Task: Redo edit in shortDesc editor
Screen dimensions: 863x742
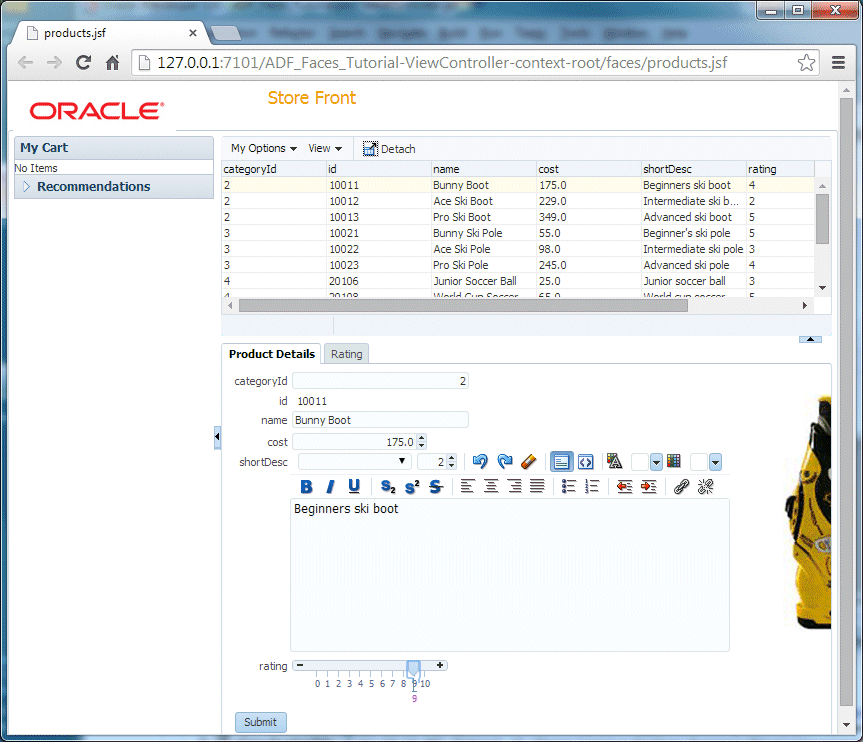Action: click(505, 461)
